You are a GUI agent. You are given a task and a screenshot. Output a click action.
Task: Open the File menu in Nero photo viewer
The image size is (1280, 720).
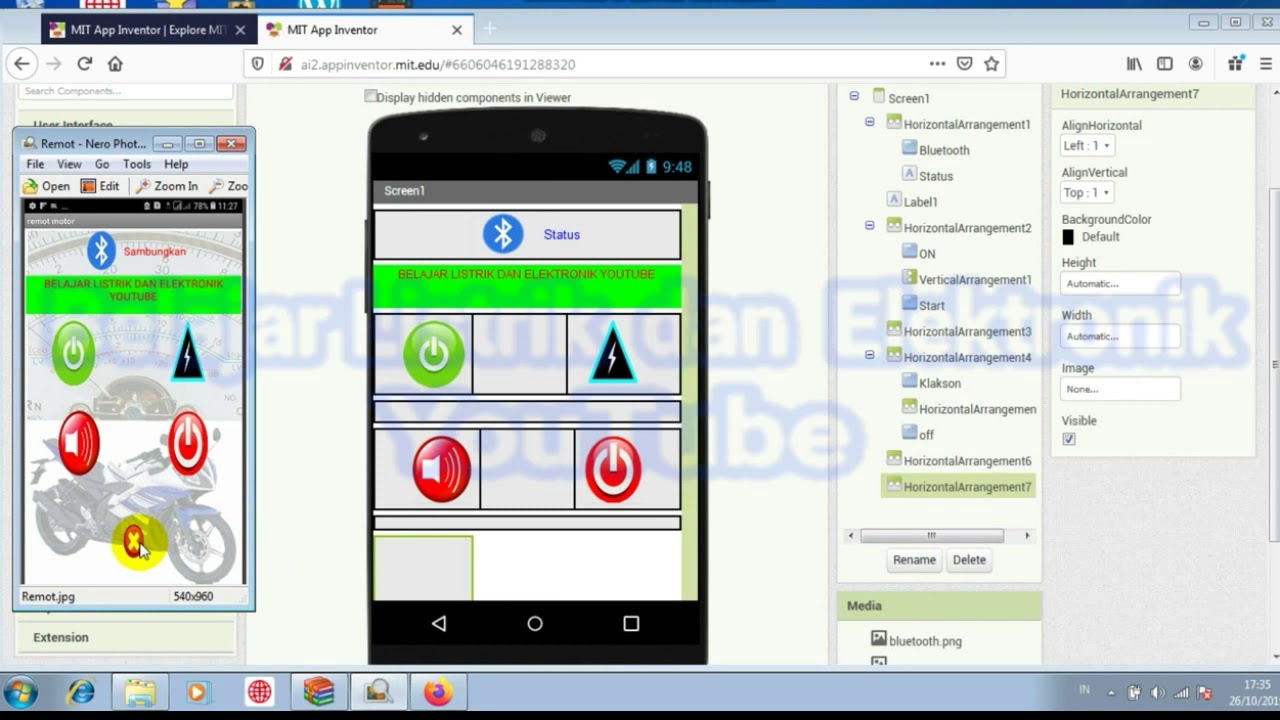35,164
